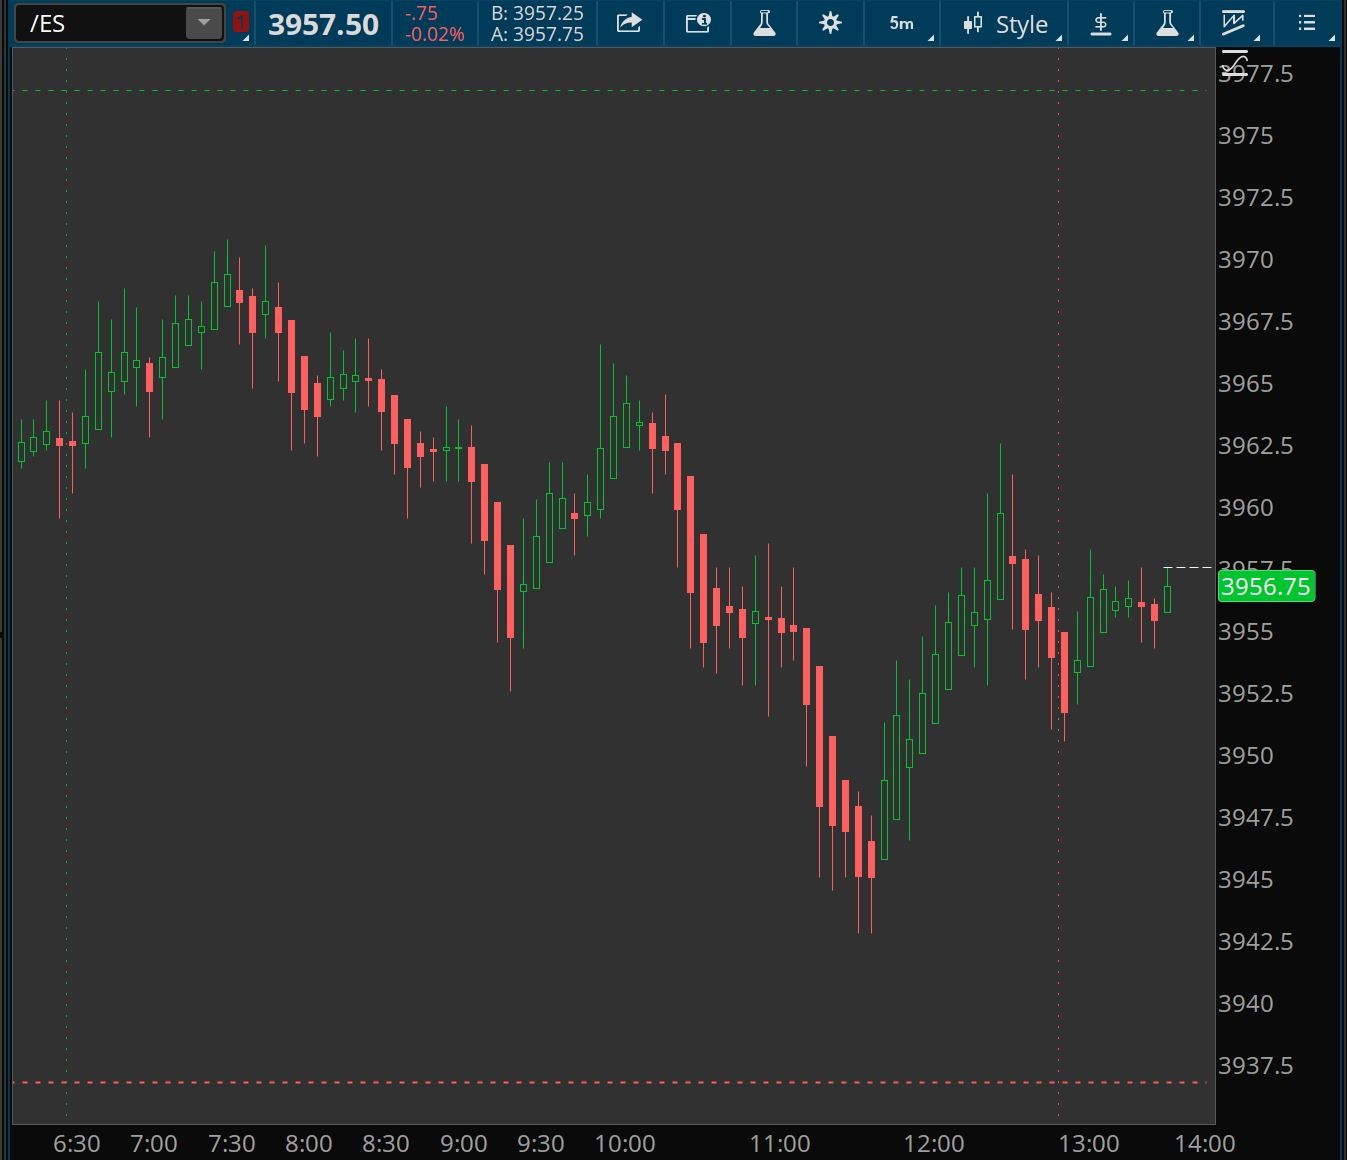The width and height of the screenshot is (1347, 1160).
Task: Click the share chart arrow icon
Action: coord(629,23)
